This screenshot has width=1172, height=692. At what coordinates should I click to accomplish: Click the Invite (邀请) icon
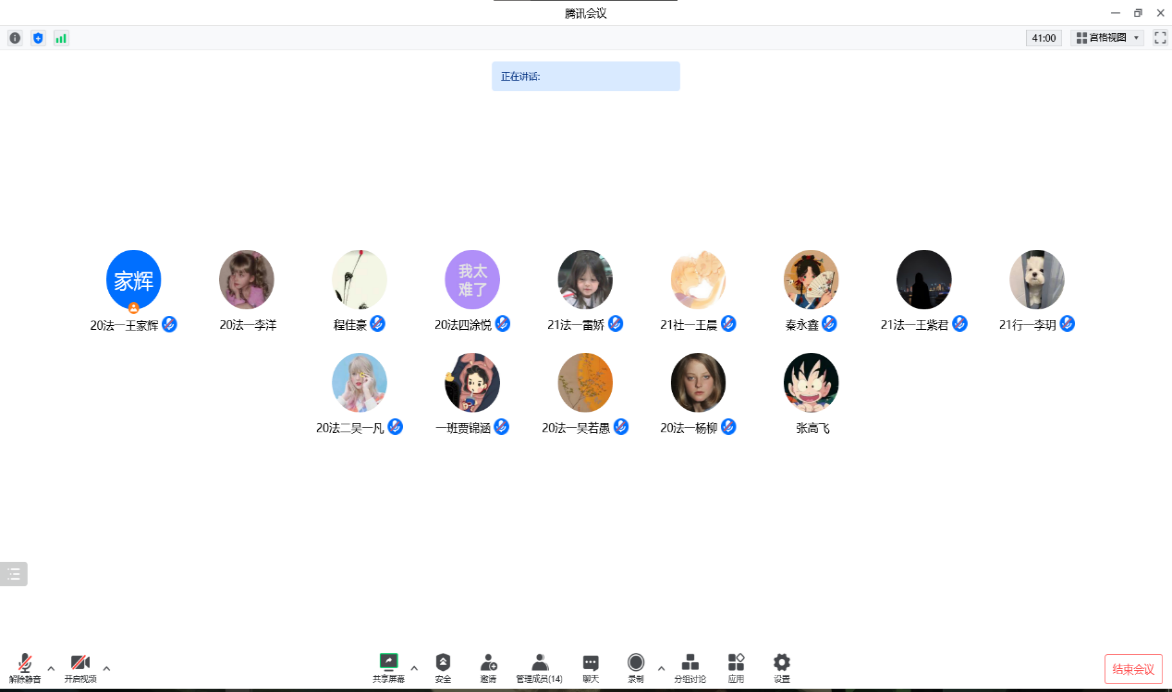(488, 663)
